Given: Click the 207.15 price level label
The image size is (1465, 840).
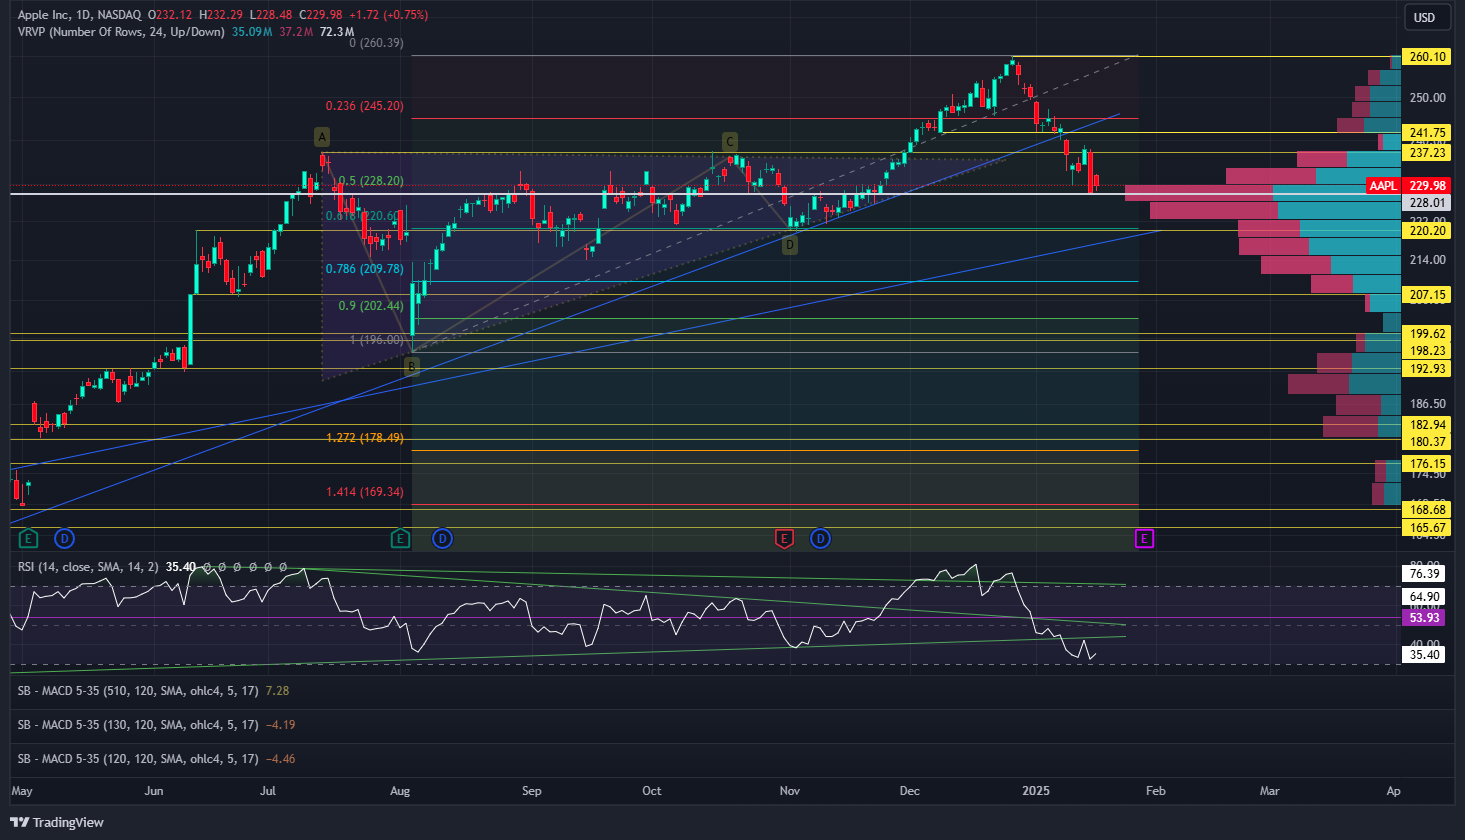Looking at the screenshot, I should 1427,296.
